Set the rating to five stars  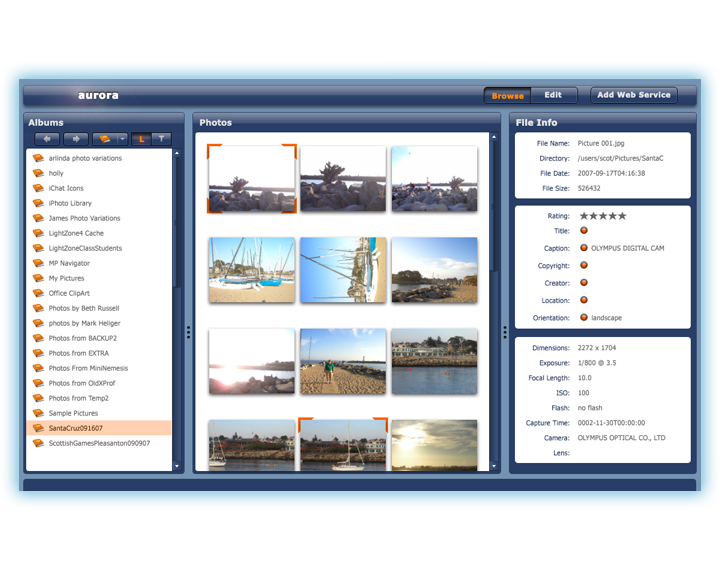[622, 215]
